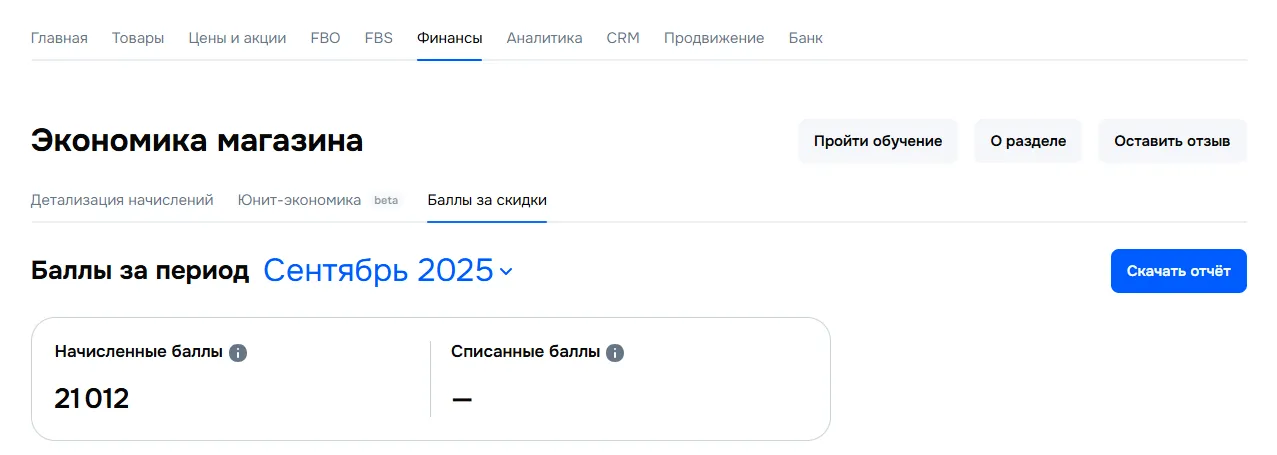Screen dimensions: 1277x455
Task: Open the Банк section
Action: point(806,38)
